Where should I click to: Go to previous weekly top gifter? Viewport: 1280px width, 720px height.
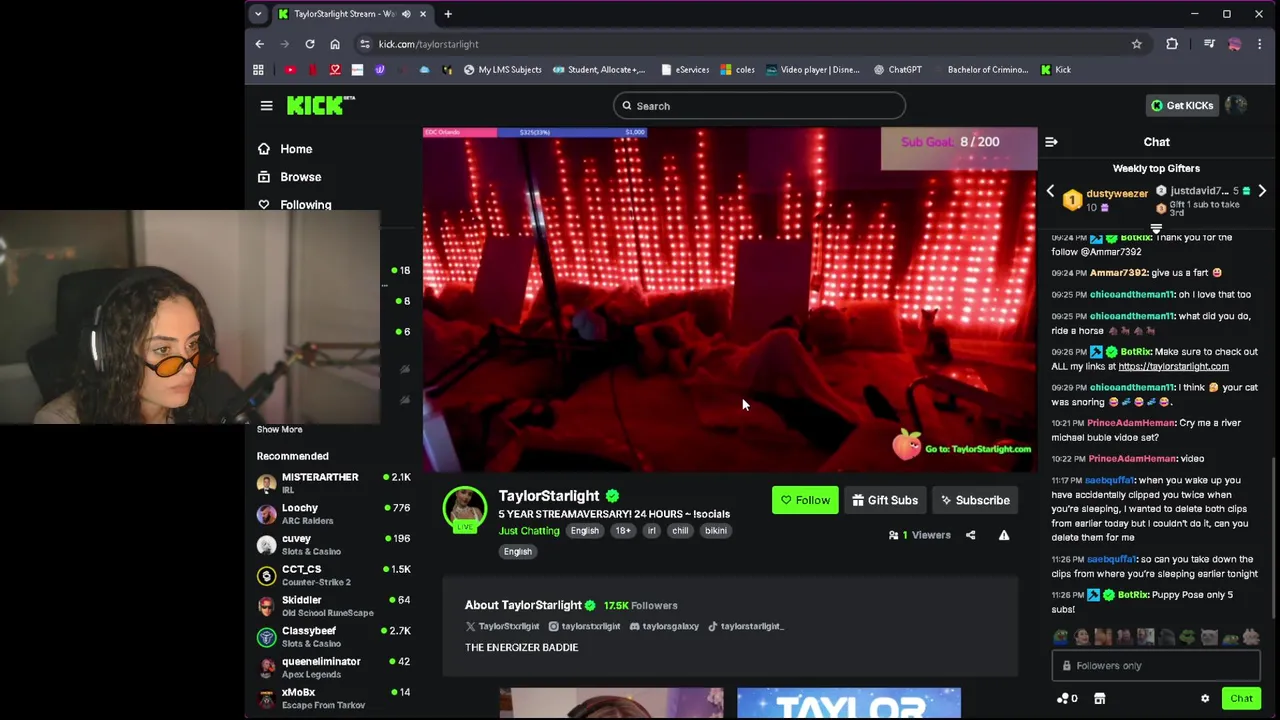tap(1050, 191)
